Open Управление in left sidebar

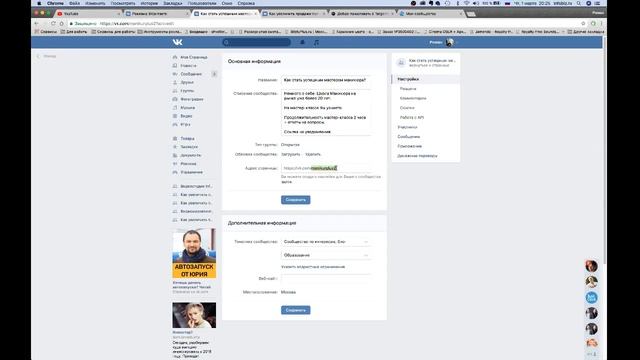[191, 172]
